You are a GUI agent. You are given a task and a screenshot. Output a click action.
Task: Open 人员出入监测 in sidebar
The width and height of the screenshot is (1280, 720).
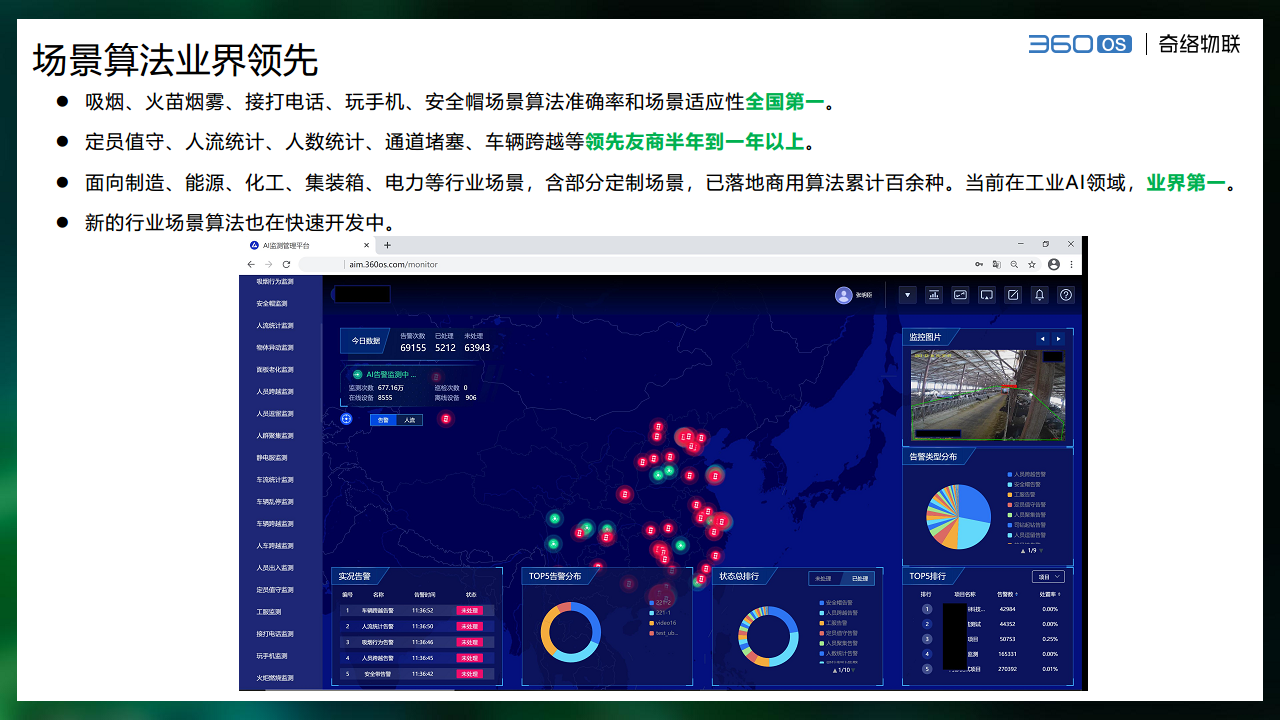click(275, 567)
